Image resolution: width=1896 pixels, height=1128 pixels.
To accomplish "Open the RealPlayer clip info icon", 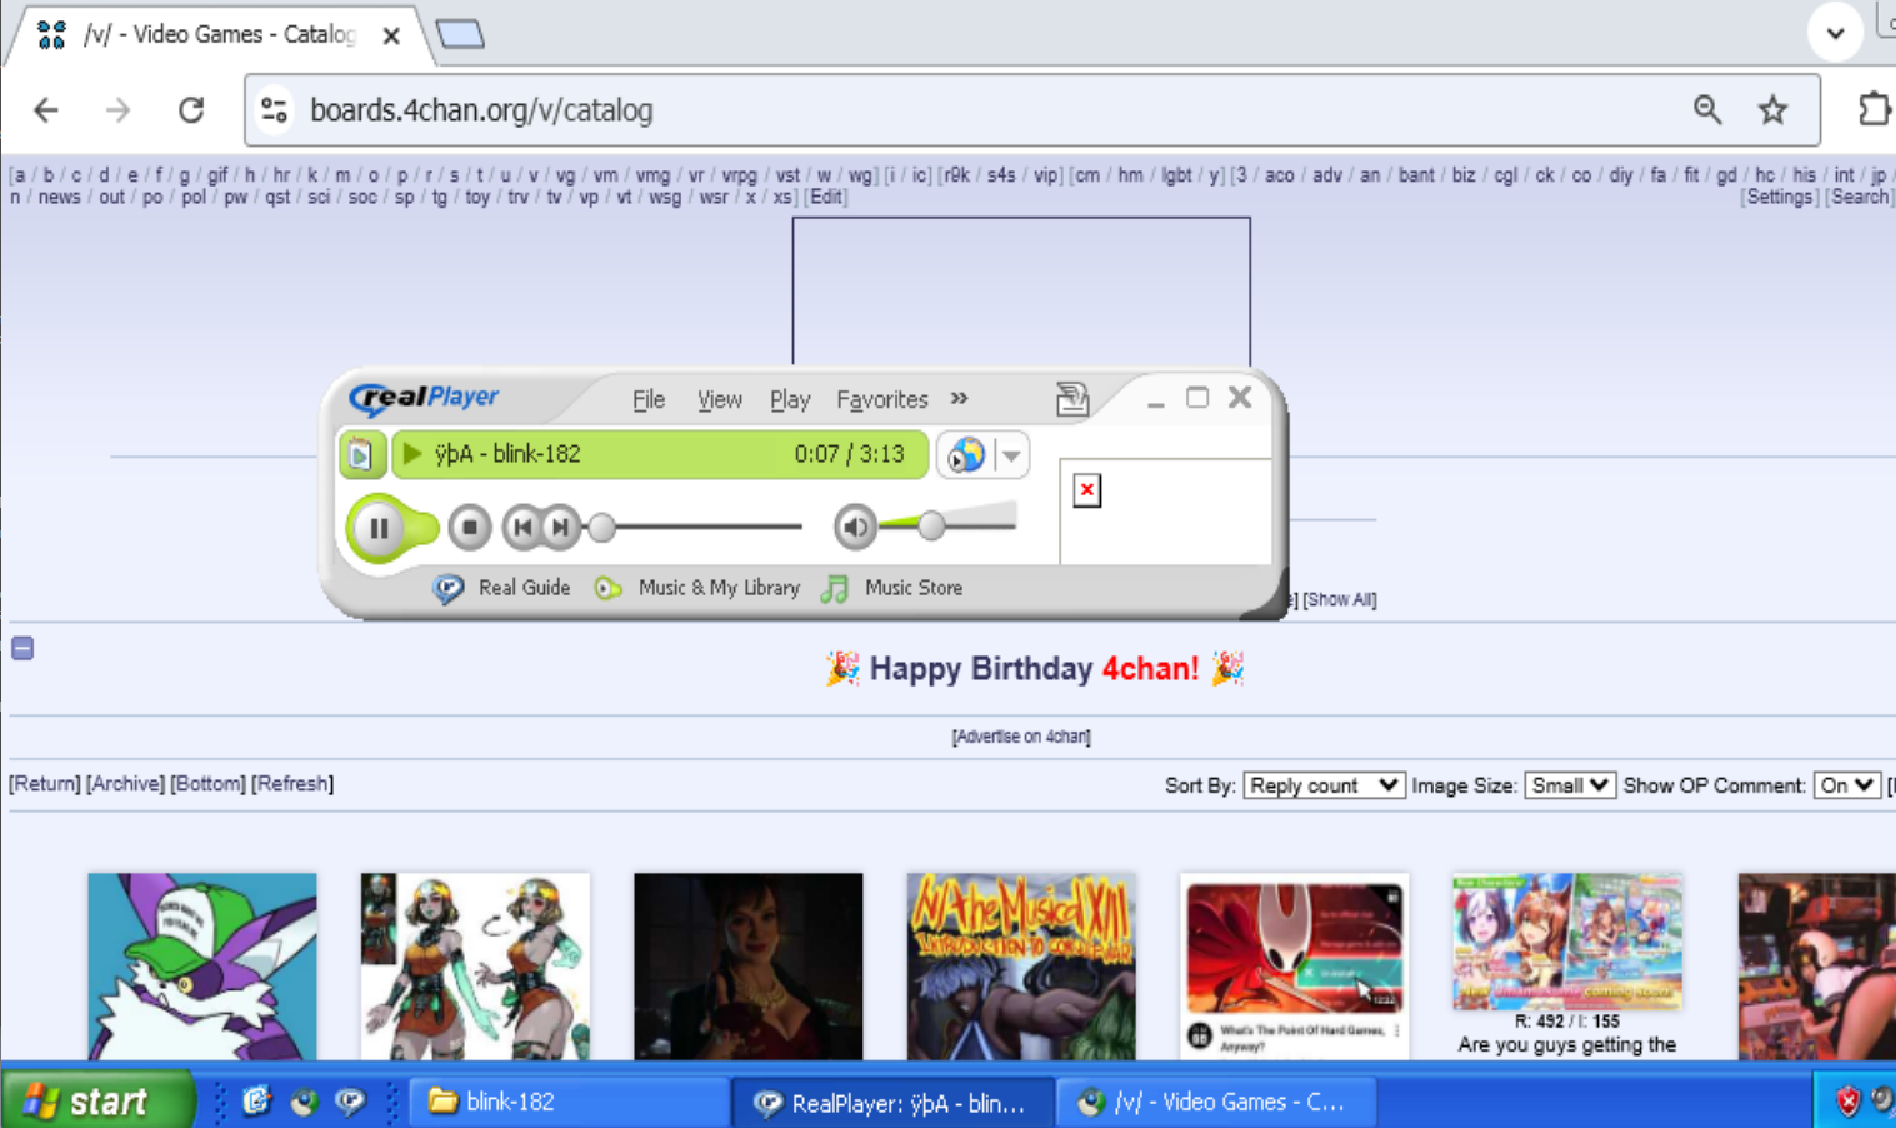I will pos(361,455).
